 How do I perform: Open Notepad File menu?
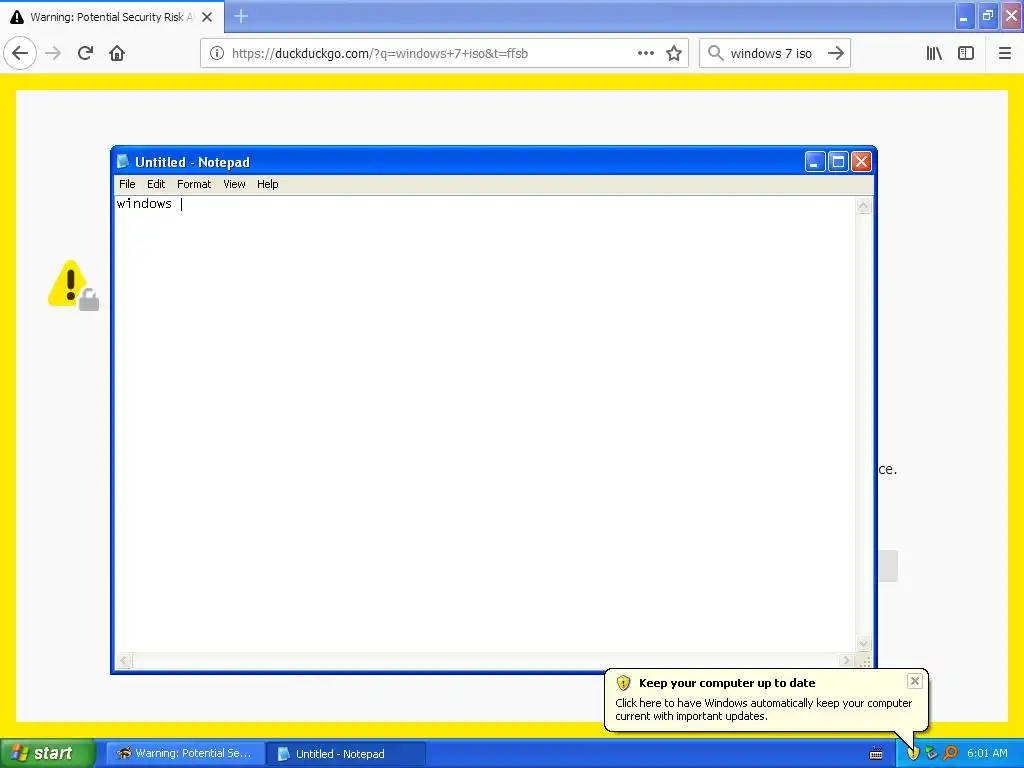(x=127, y=184)
